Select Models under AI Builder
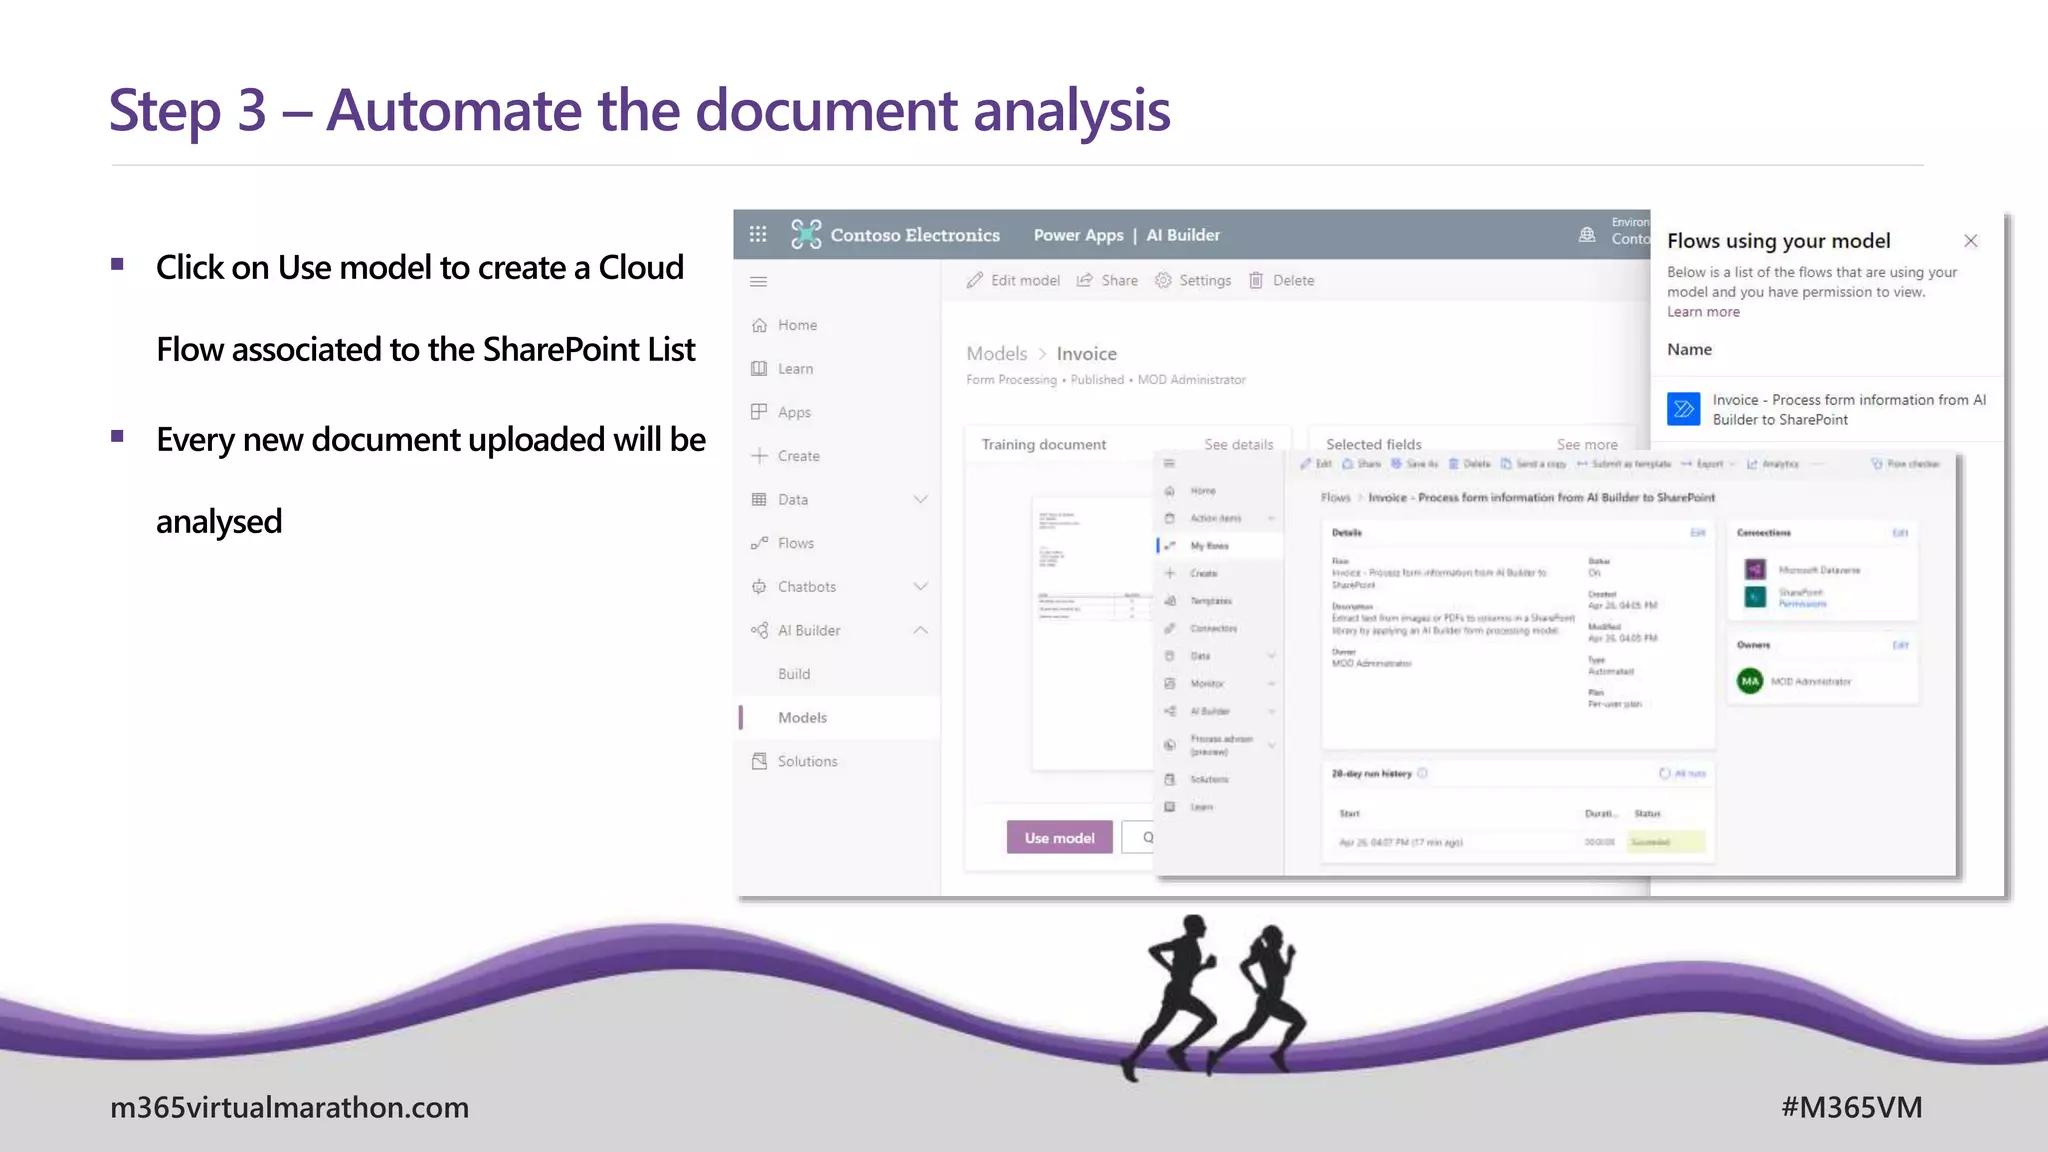This screenshot has width=2048, height=1152. point(802,717)
